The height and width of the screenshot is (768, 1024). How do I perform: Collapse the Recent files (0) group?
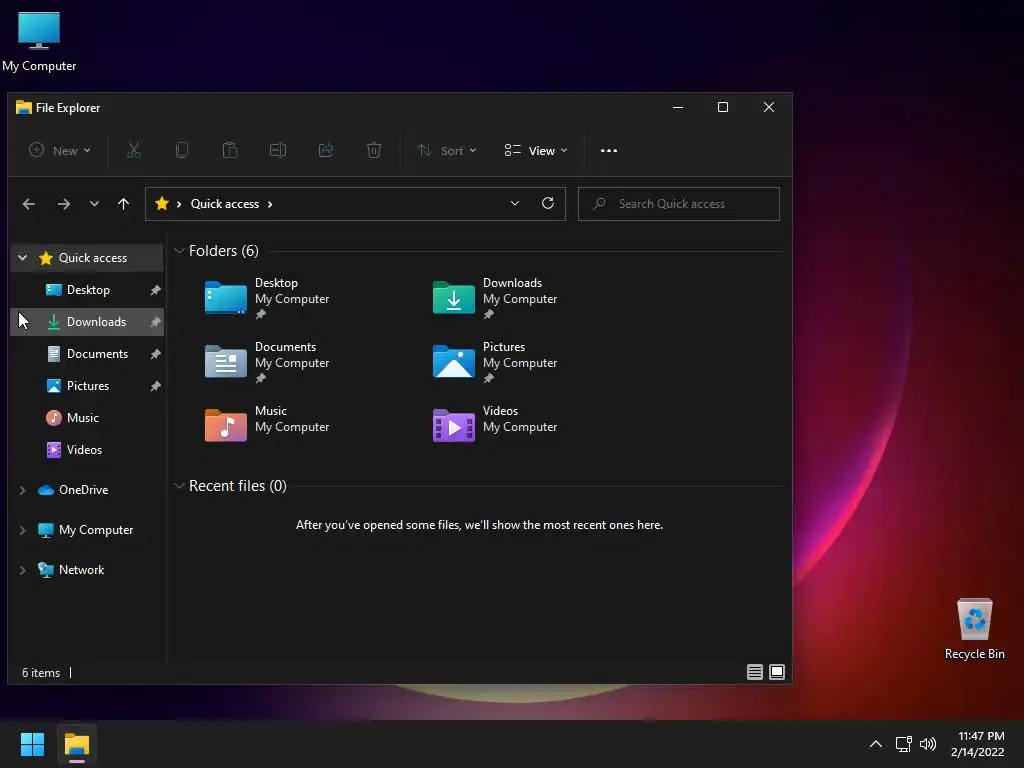(179, 486)
